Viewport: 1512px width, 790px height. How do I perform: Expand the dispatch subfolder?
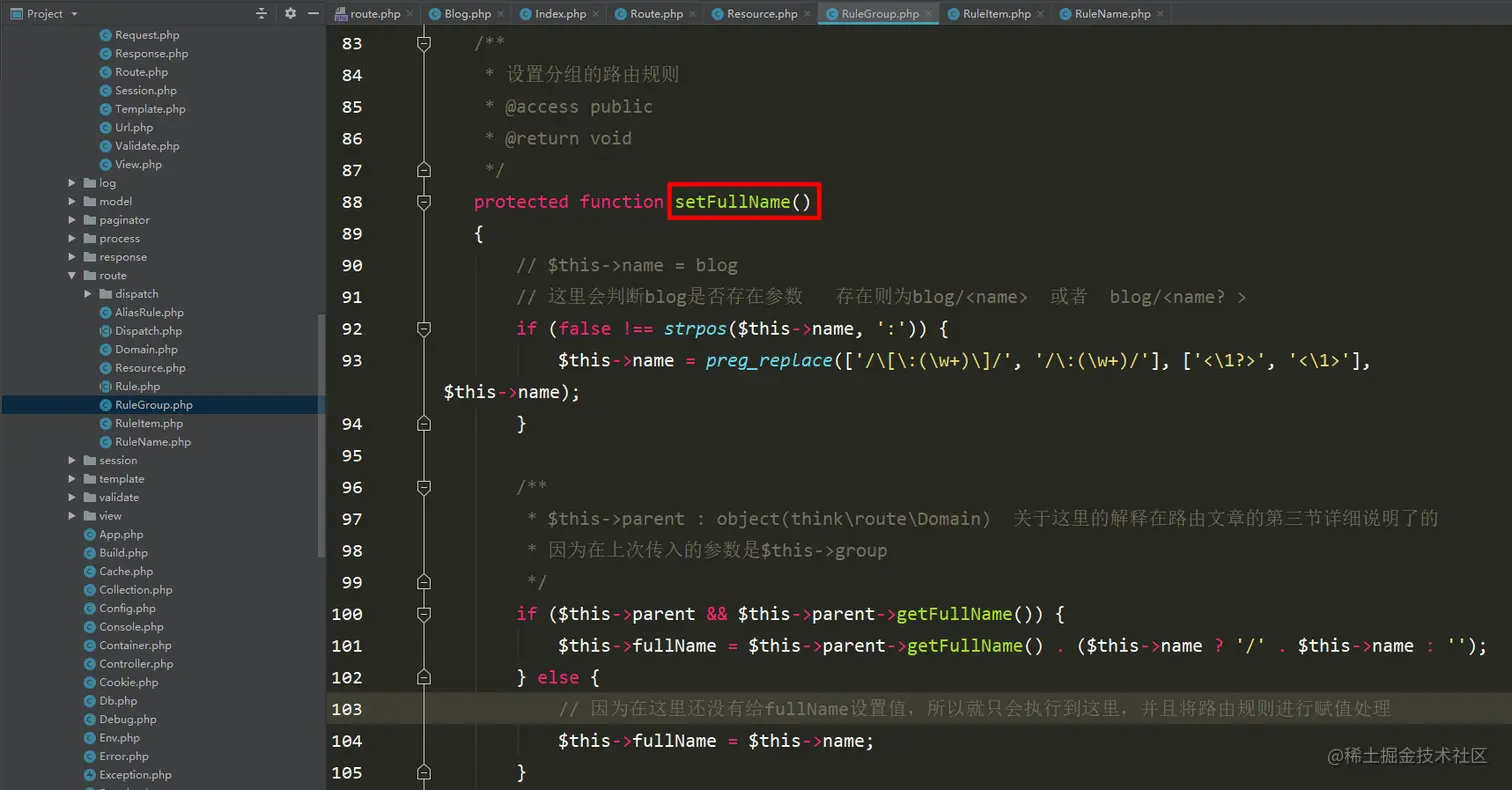click(x=88, y=293)
